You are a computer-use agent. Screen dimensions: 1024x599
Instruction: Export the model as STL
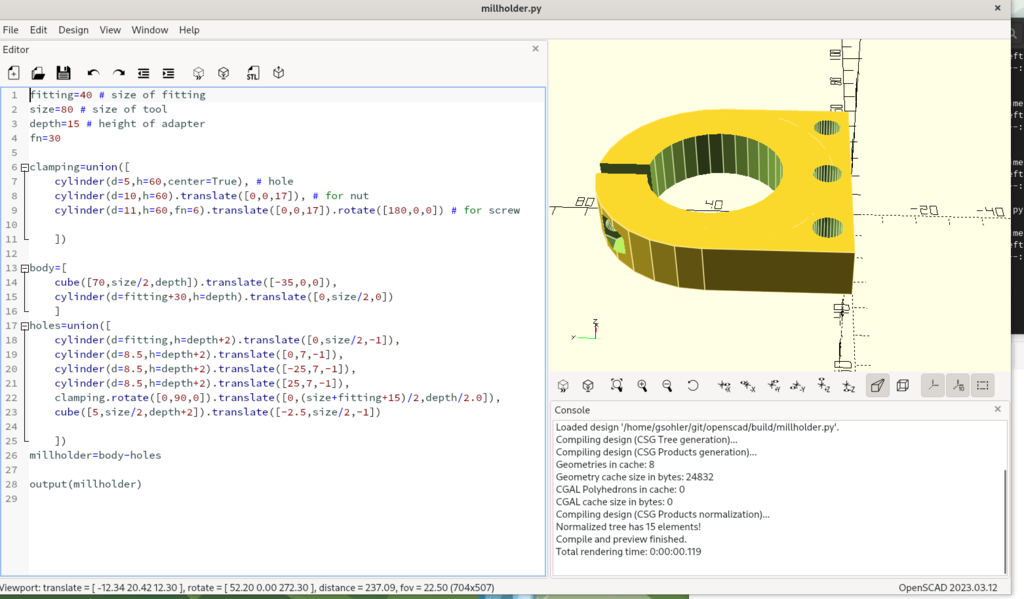pyautogui.click(x=253, y=73)
